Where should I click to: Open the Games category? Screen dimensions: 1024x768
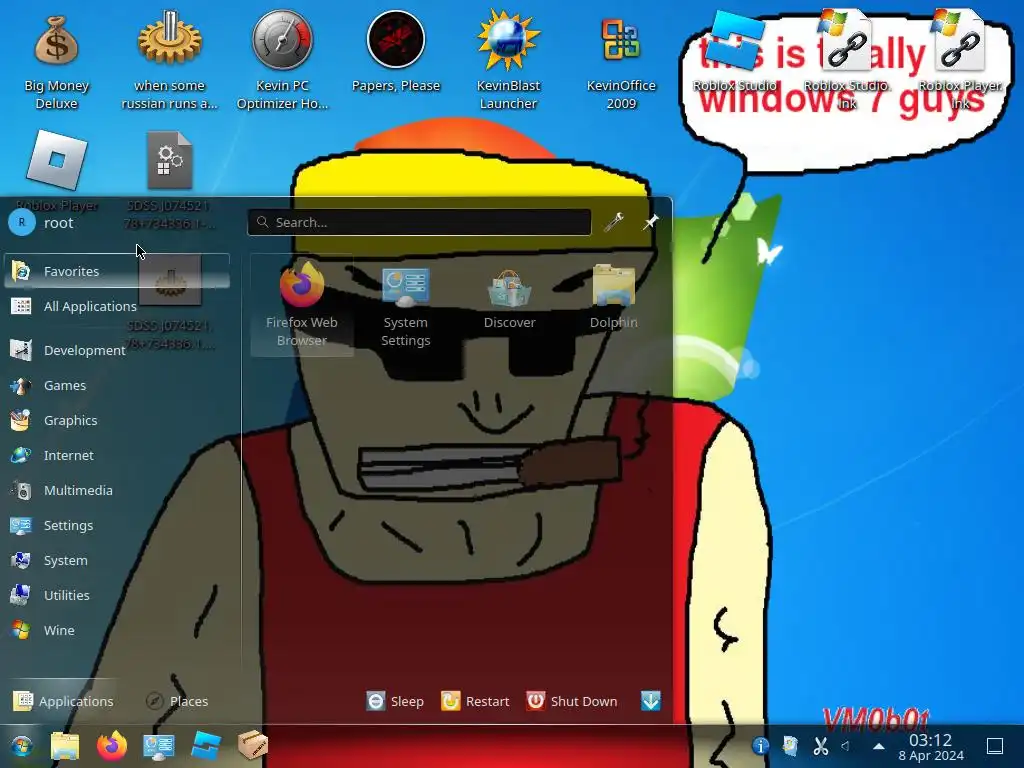click(x=117, y=385)
